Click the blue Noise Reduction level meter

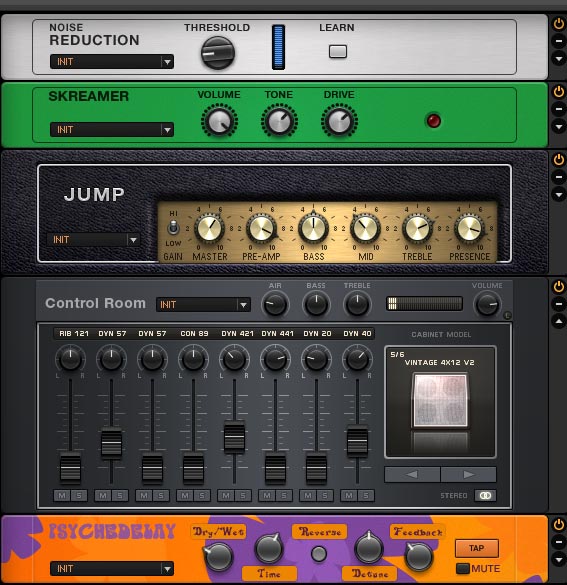point(278,47)
